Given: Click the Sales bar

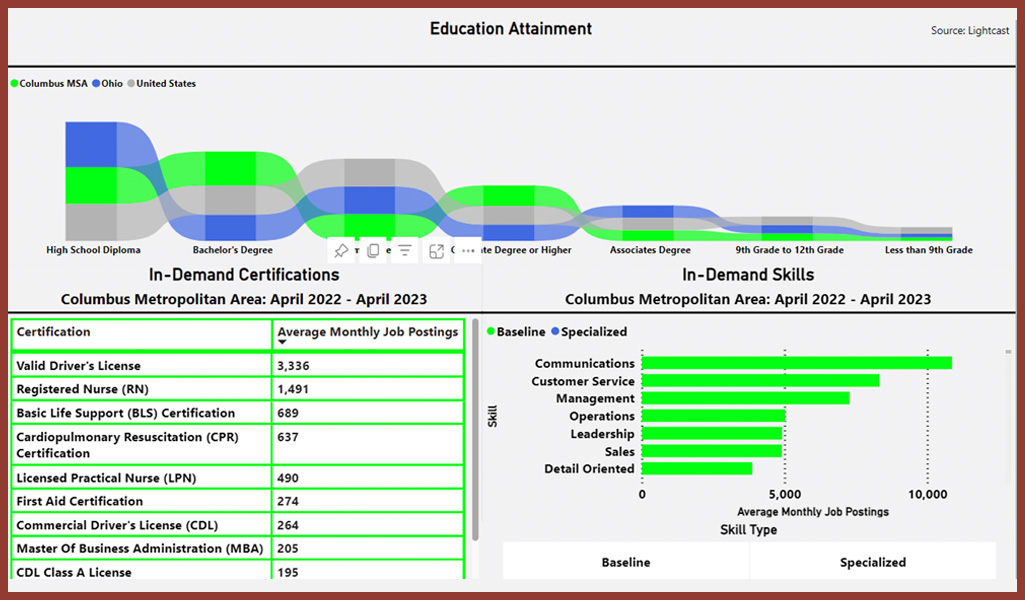Looking at the screenshot, I should click(x=712, y=451).
